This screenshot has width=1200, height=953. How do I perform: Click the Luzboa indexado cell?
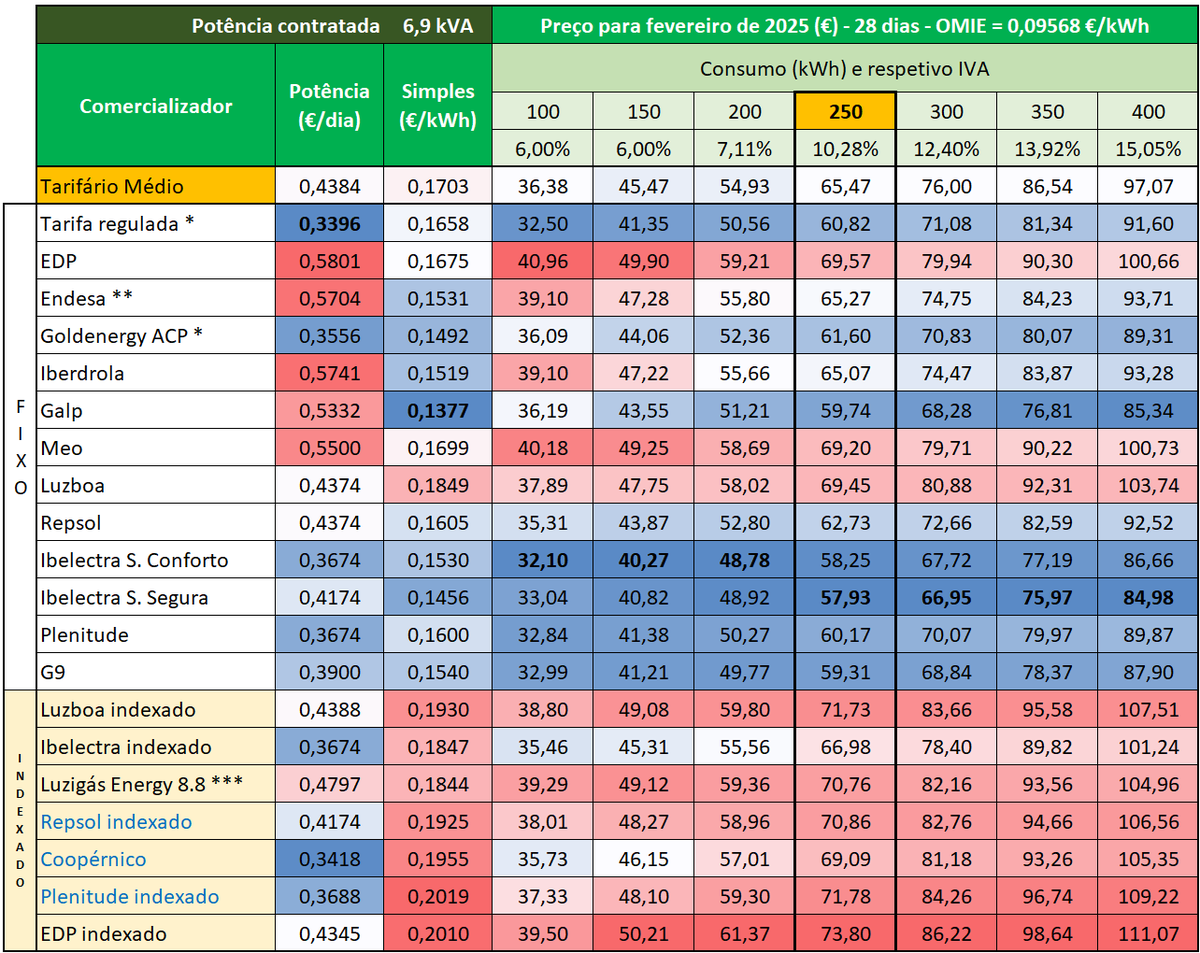[x=156, y=710]
